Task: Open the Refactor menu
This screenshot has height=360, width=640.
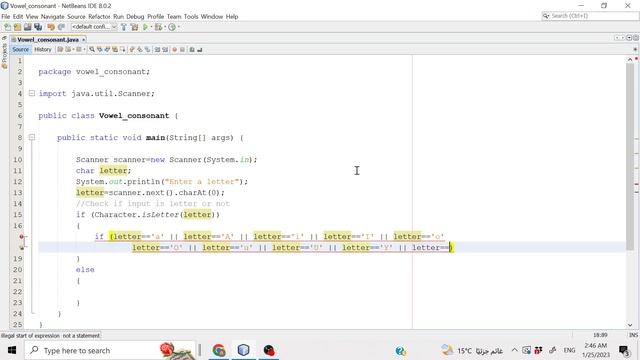Action: click(x=99, y=17)
